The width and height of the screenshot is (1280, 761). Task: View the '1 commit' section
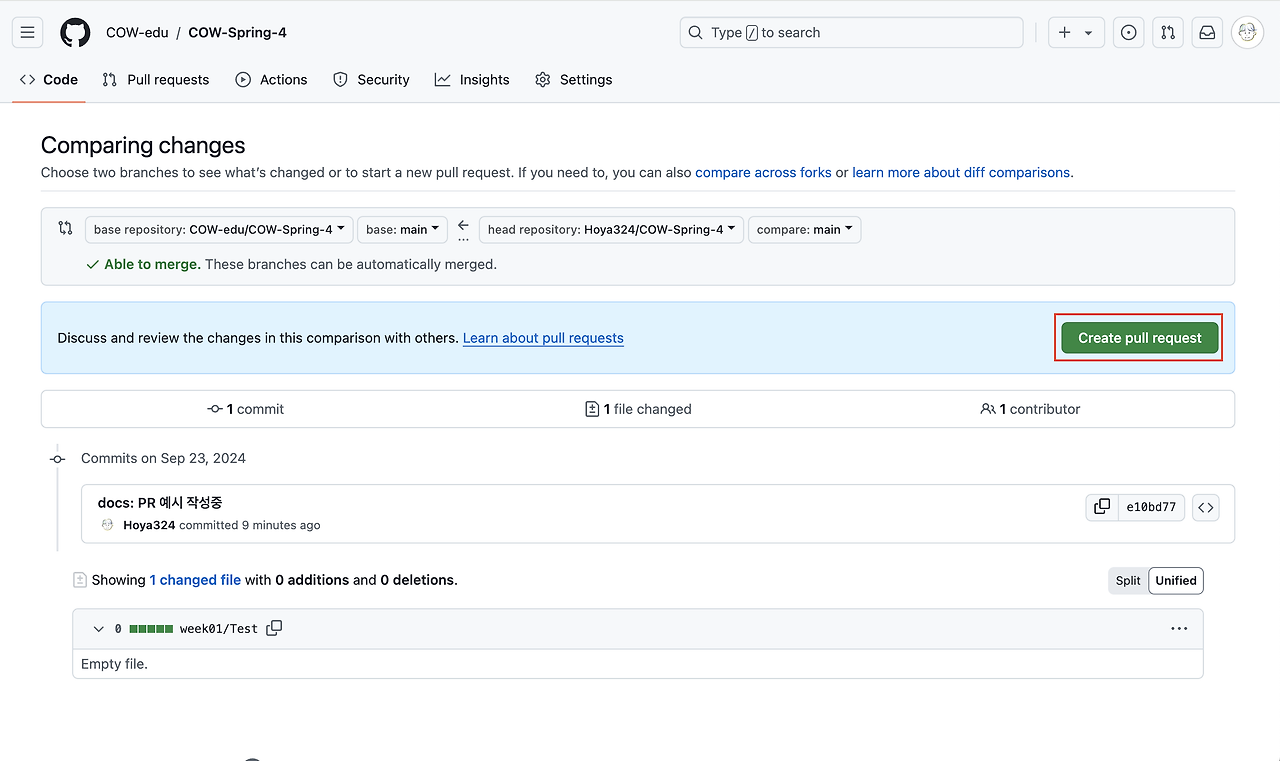pos(245,409)
